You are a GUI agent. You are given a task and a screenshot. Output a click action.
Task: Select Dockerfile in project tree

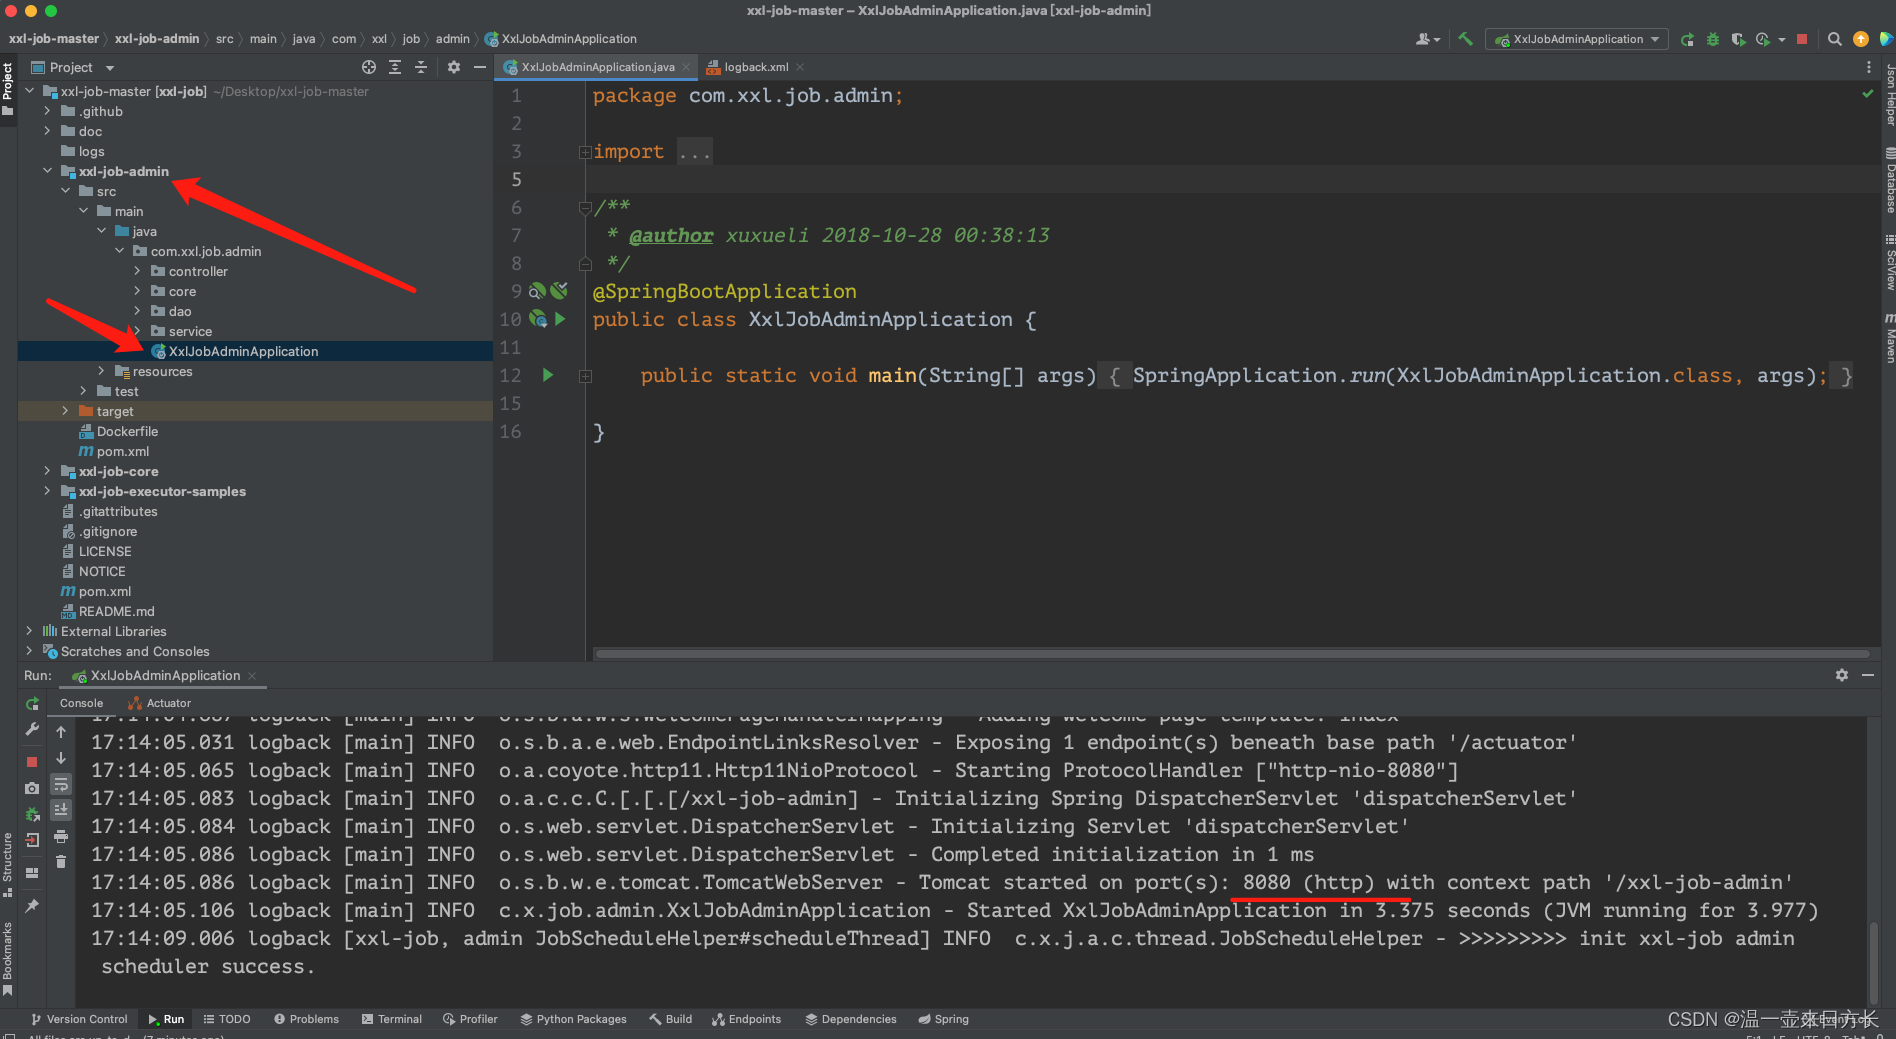point(127,431)
